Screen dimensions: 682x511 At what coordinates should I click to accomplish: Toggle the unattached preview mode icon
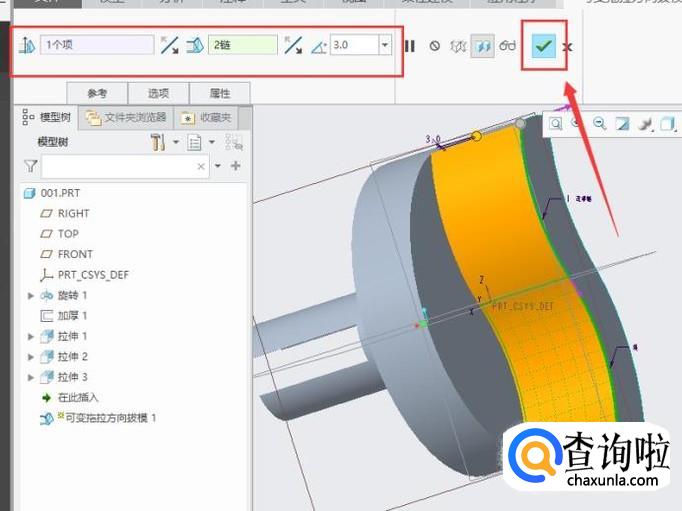coord(458,46)
